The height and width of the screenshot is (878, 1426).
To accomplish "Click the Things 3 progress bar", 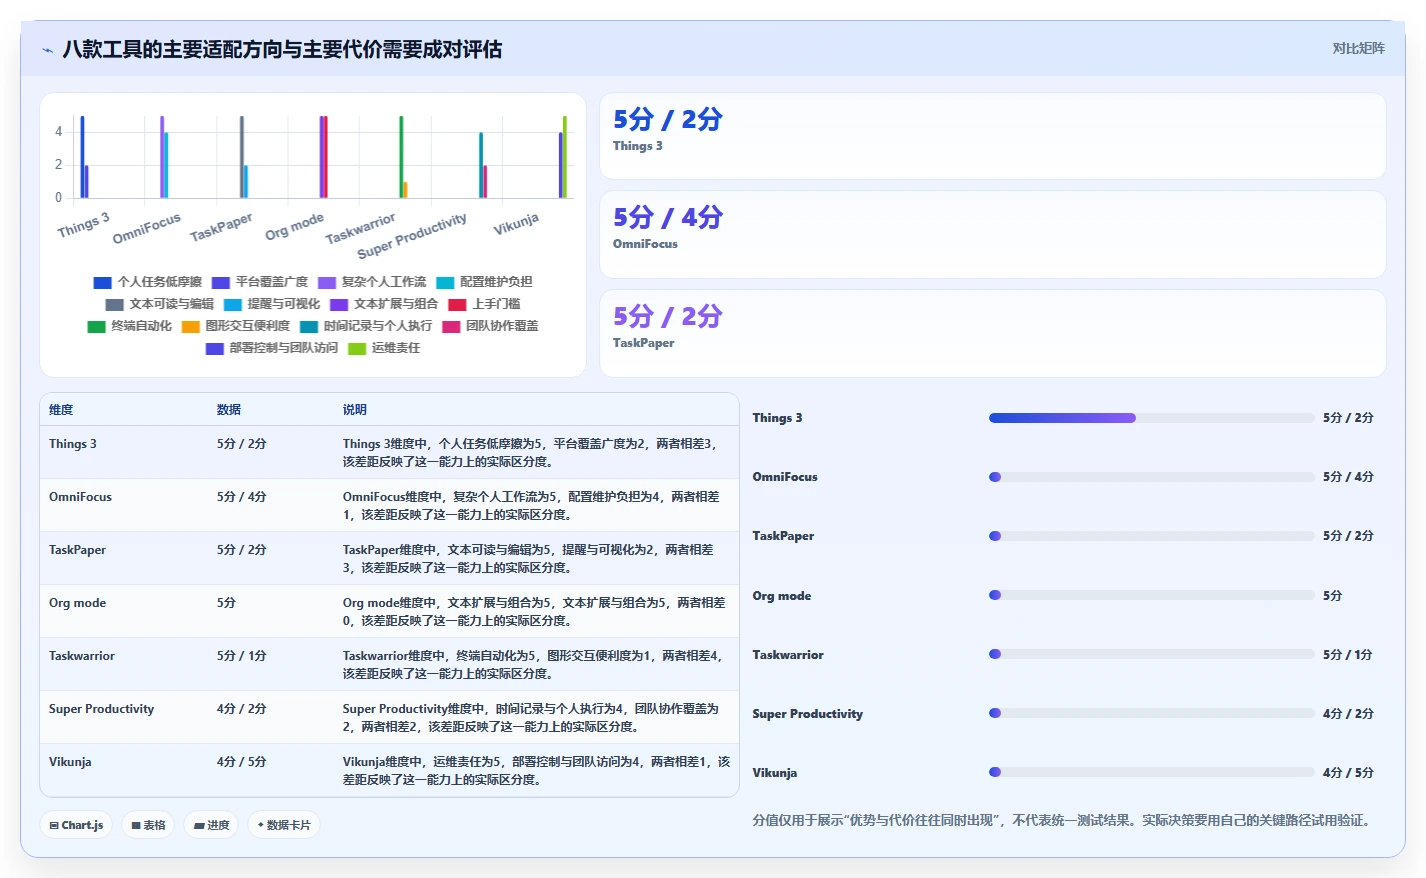I will (1151, 418).
